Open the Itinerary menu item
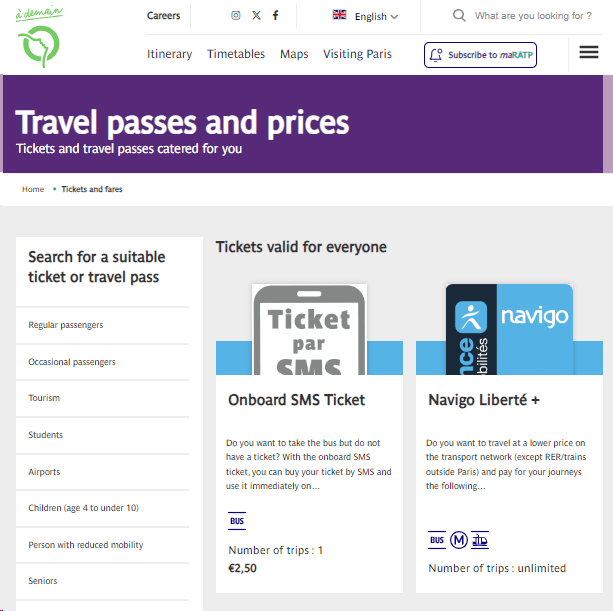The image size is (613, 611). pyautogui.click(x=169, y=54)
